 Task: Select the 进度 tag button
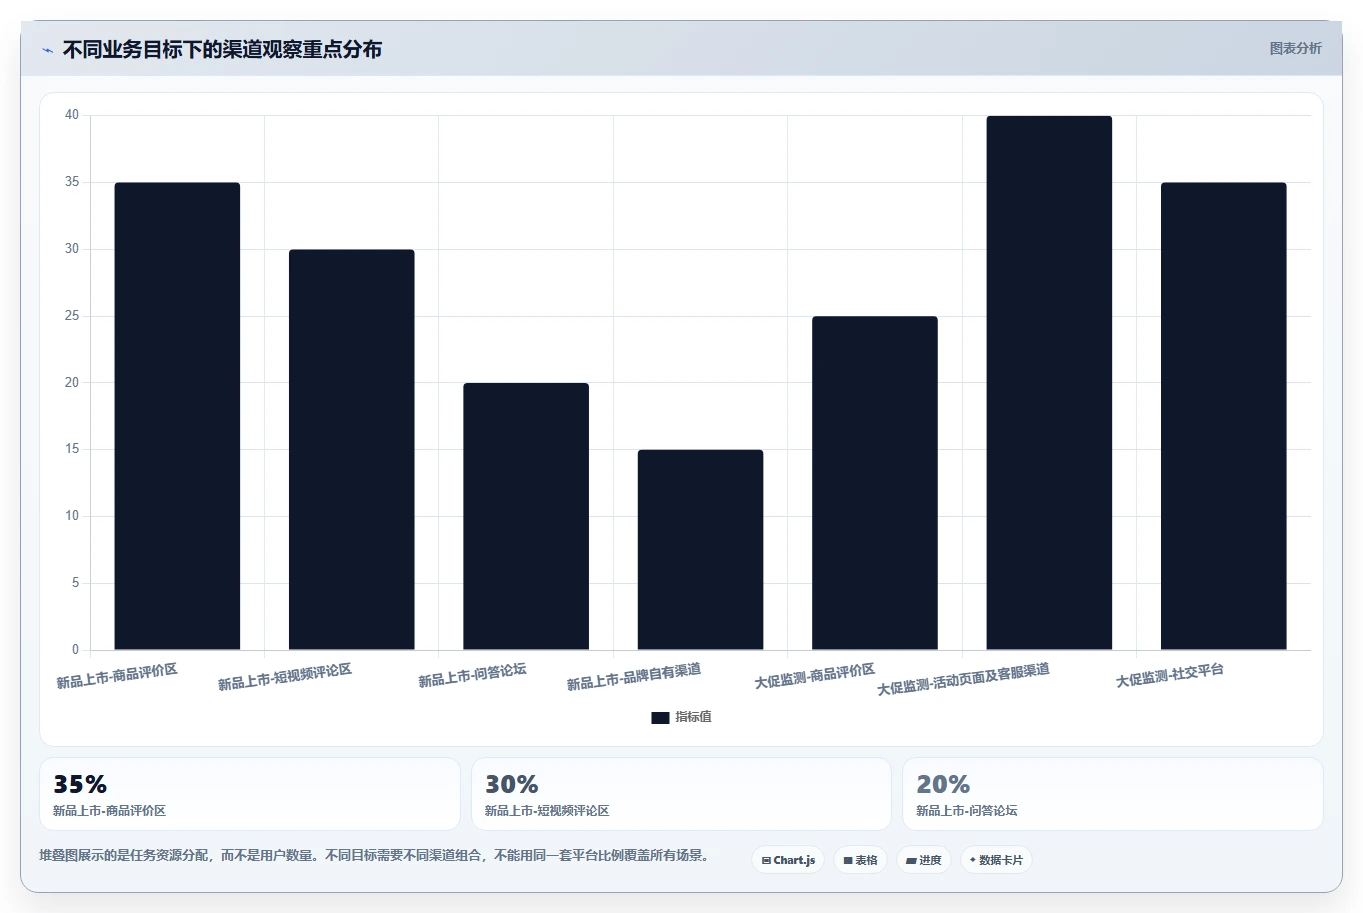point(923,860)
